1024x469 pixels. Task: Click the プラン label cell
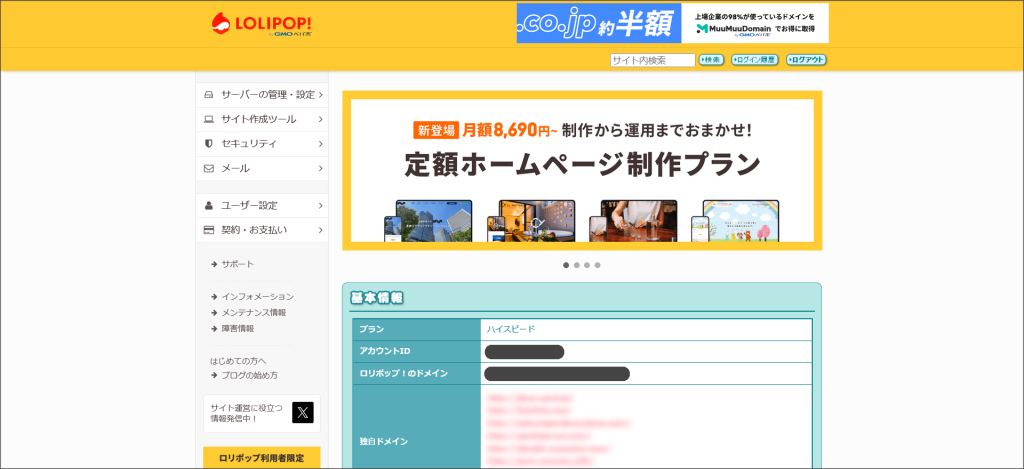point(417,329)
